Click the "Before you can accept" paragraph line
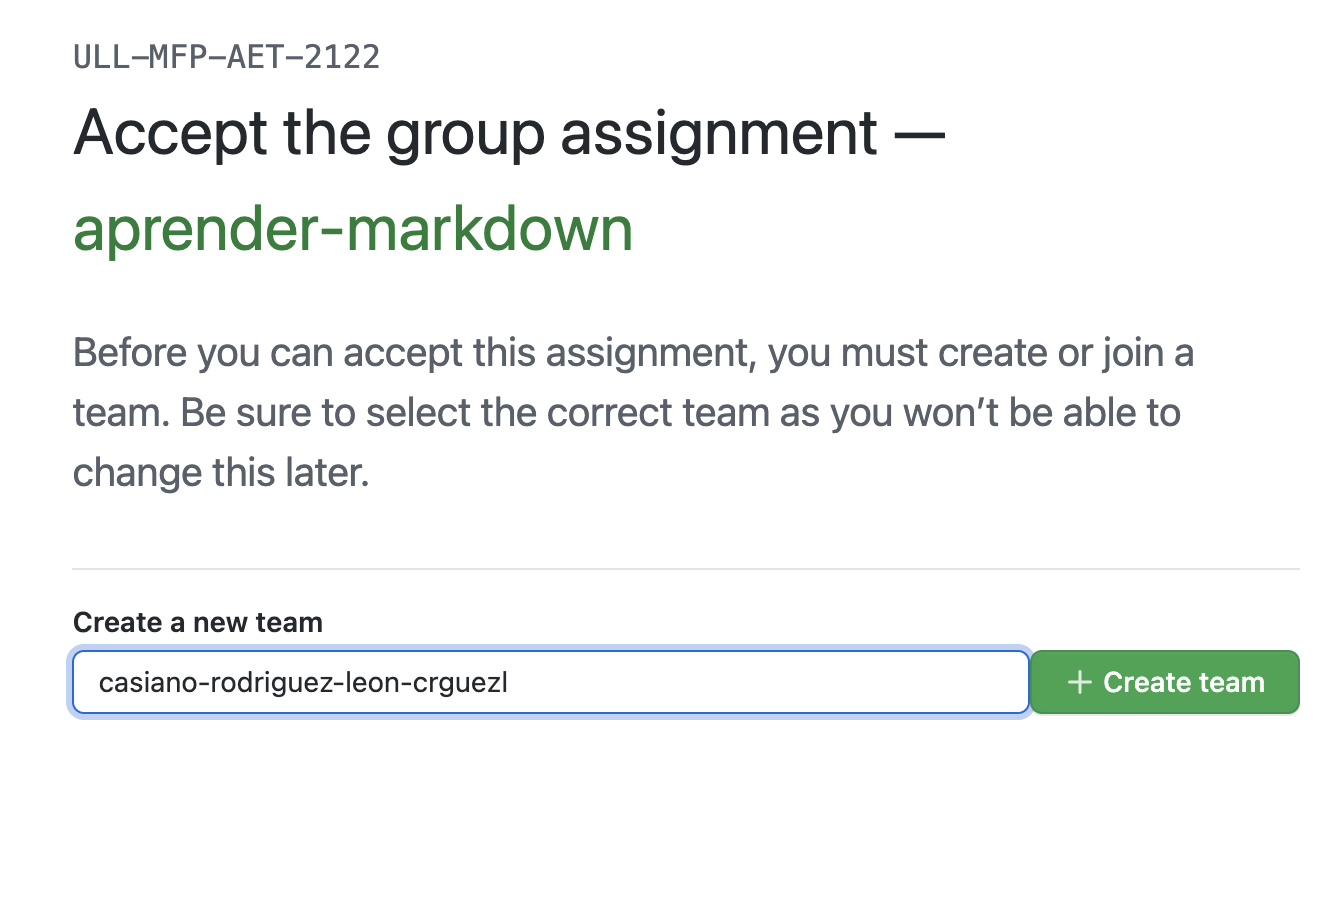The height and width of the screenshot is (902, 1334). point(633,353)
